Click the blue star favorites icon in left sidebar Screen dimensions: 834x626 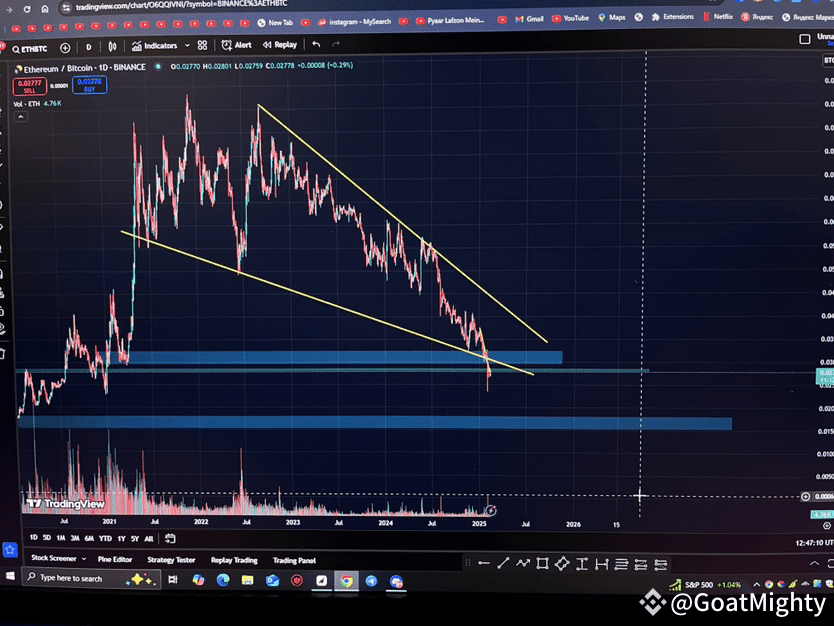(x=10, y=550)
